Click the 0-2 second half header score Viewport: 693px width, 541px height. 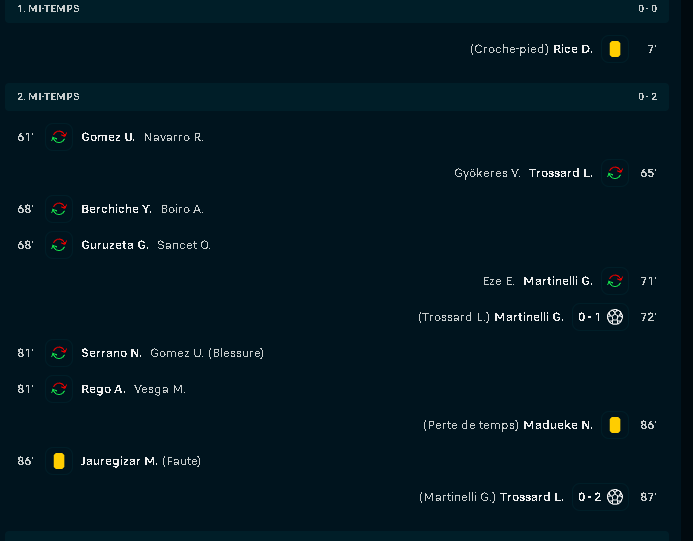click(647, 97)
